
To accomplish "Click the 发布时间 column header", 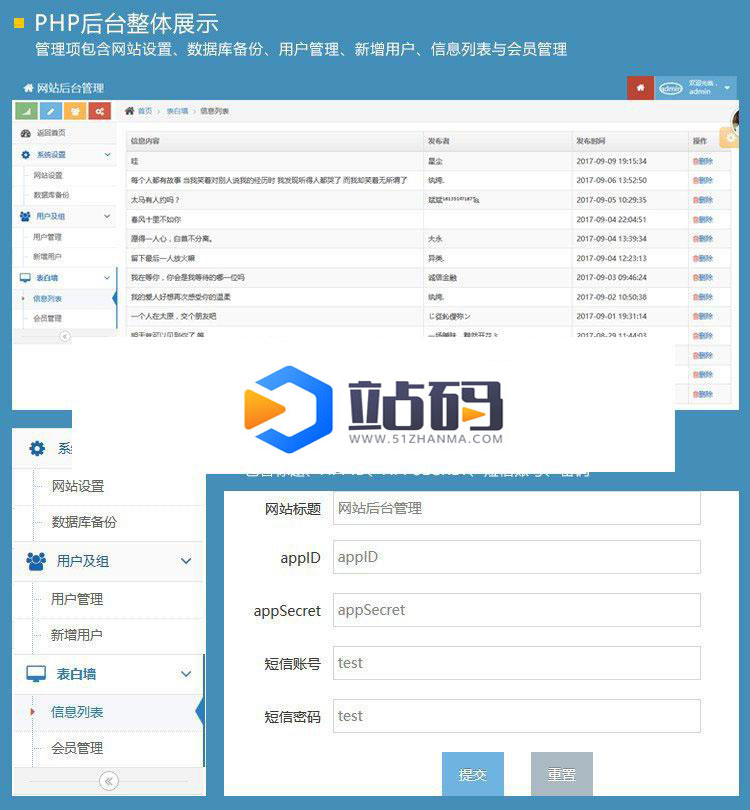I will [x=591, y=141].
